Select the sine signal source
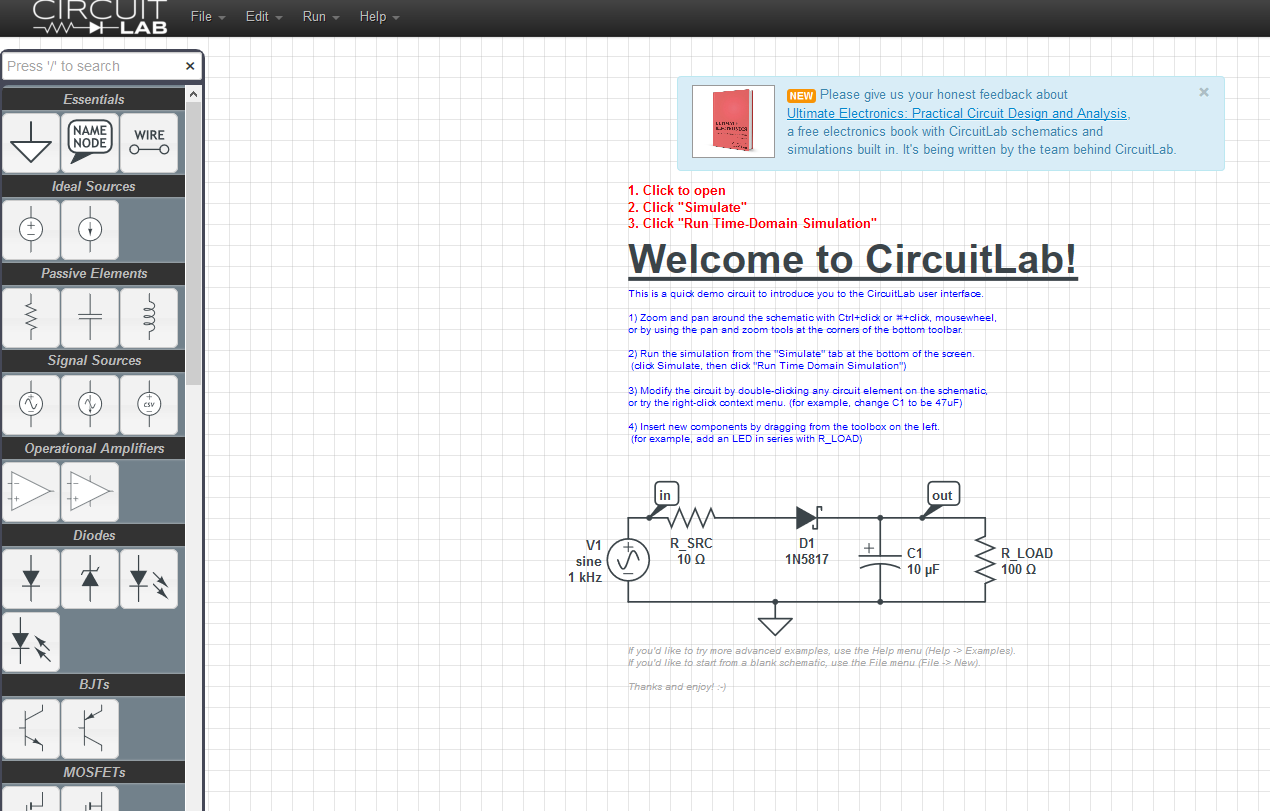Image resolution: width=1270 pixels, height=811 pixels. point(31,404)
